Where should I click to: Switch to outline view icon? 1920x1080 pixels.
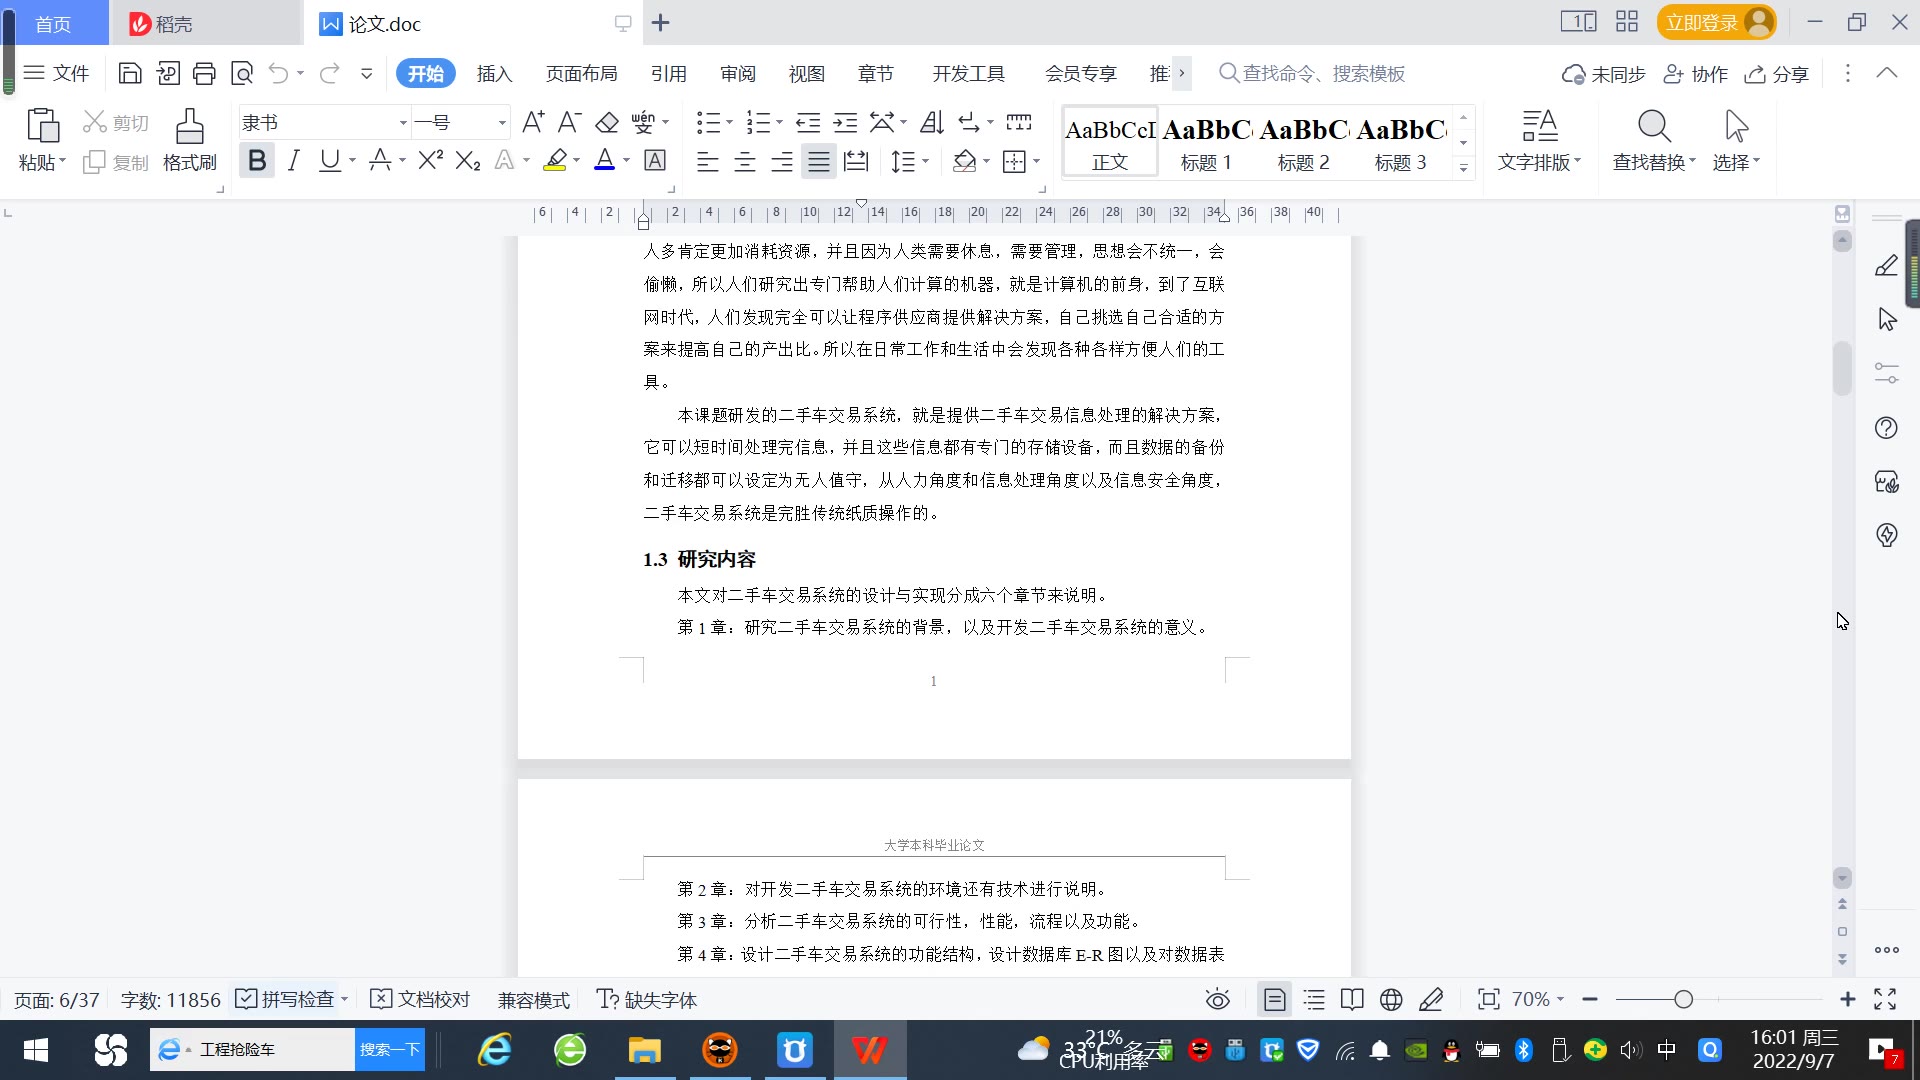1314,999
